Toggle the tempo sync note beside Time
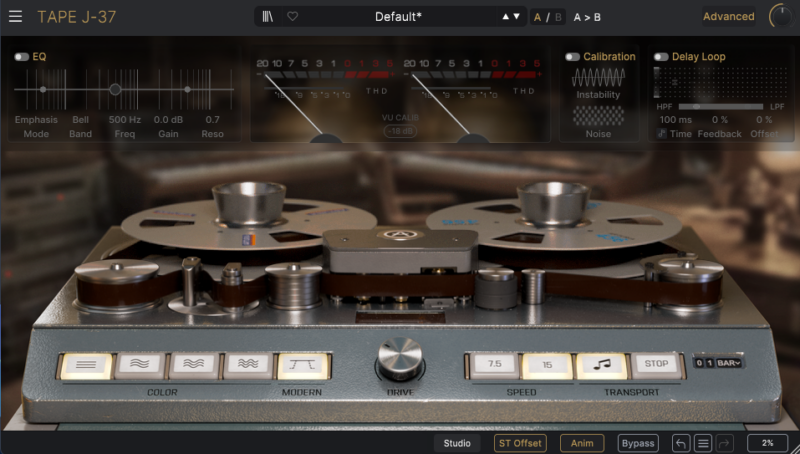Image resolution: width=800 pixels, height=454 pixels. (x=662, y=133)
